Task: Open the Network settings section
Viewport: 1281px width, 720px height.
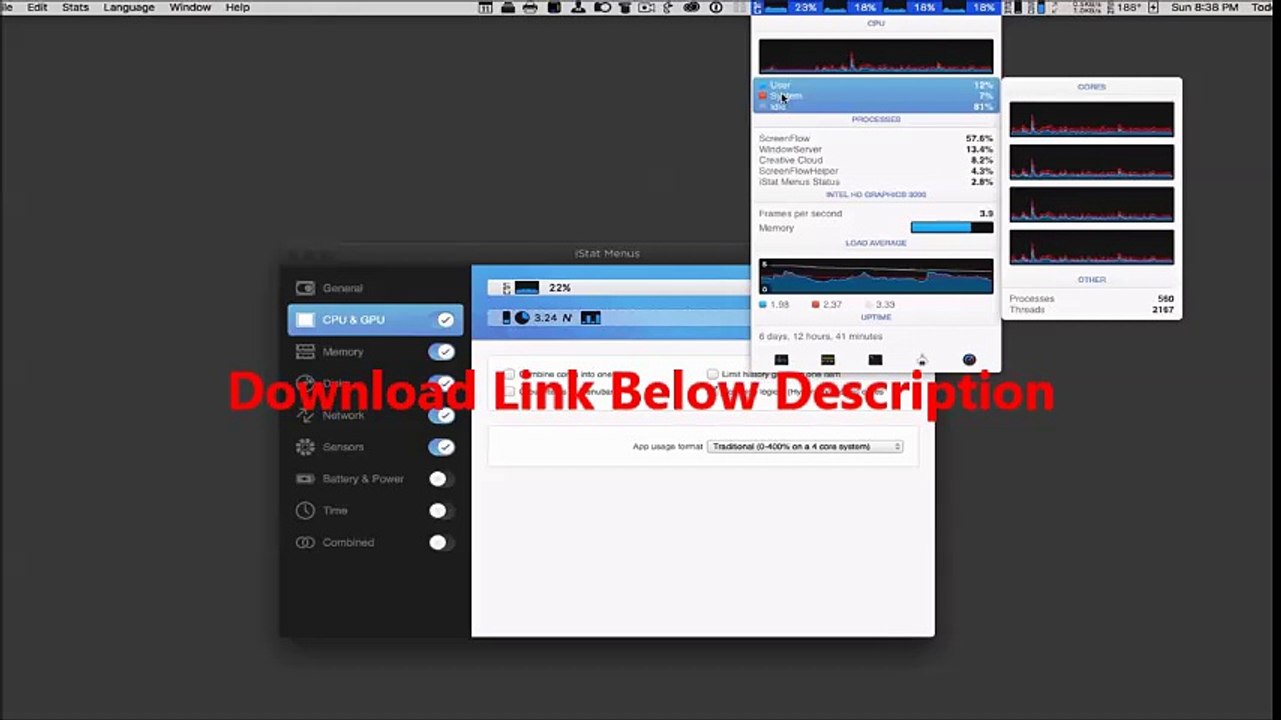Action: tap(375, 415)
